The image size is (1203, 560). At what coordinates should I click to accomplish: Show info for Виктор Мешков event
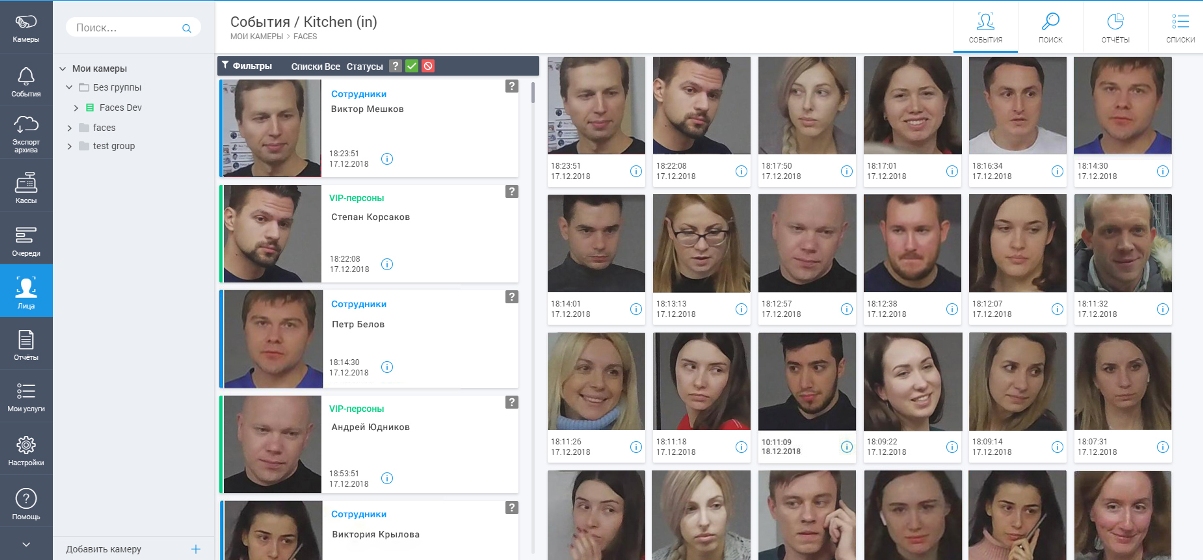pyautogui.click(x=387, y=158)
